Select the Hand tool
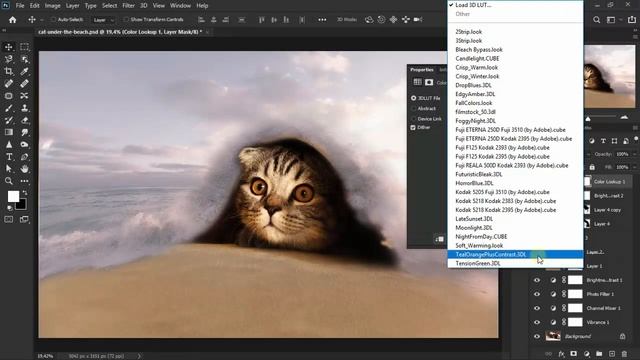The width and height of the screenshot is (640, 360). (x=24, y=169)
